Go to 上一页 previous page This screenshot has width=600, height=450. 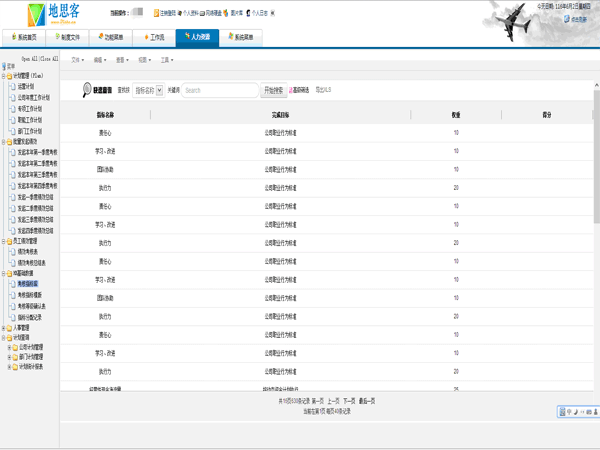333,401
